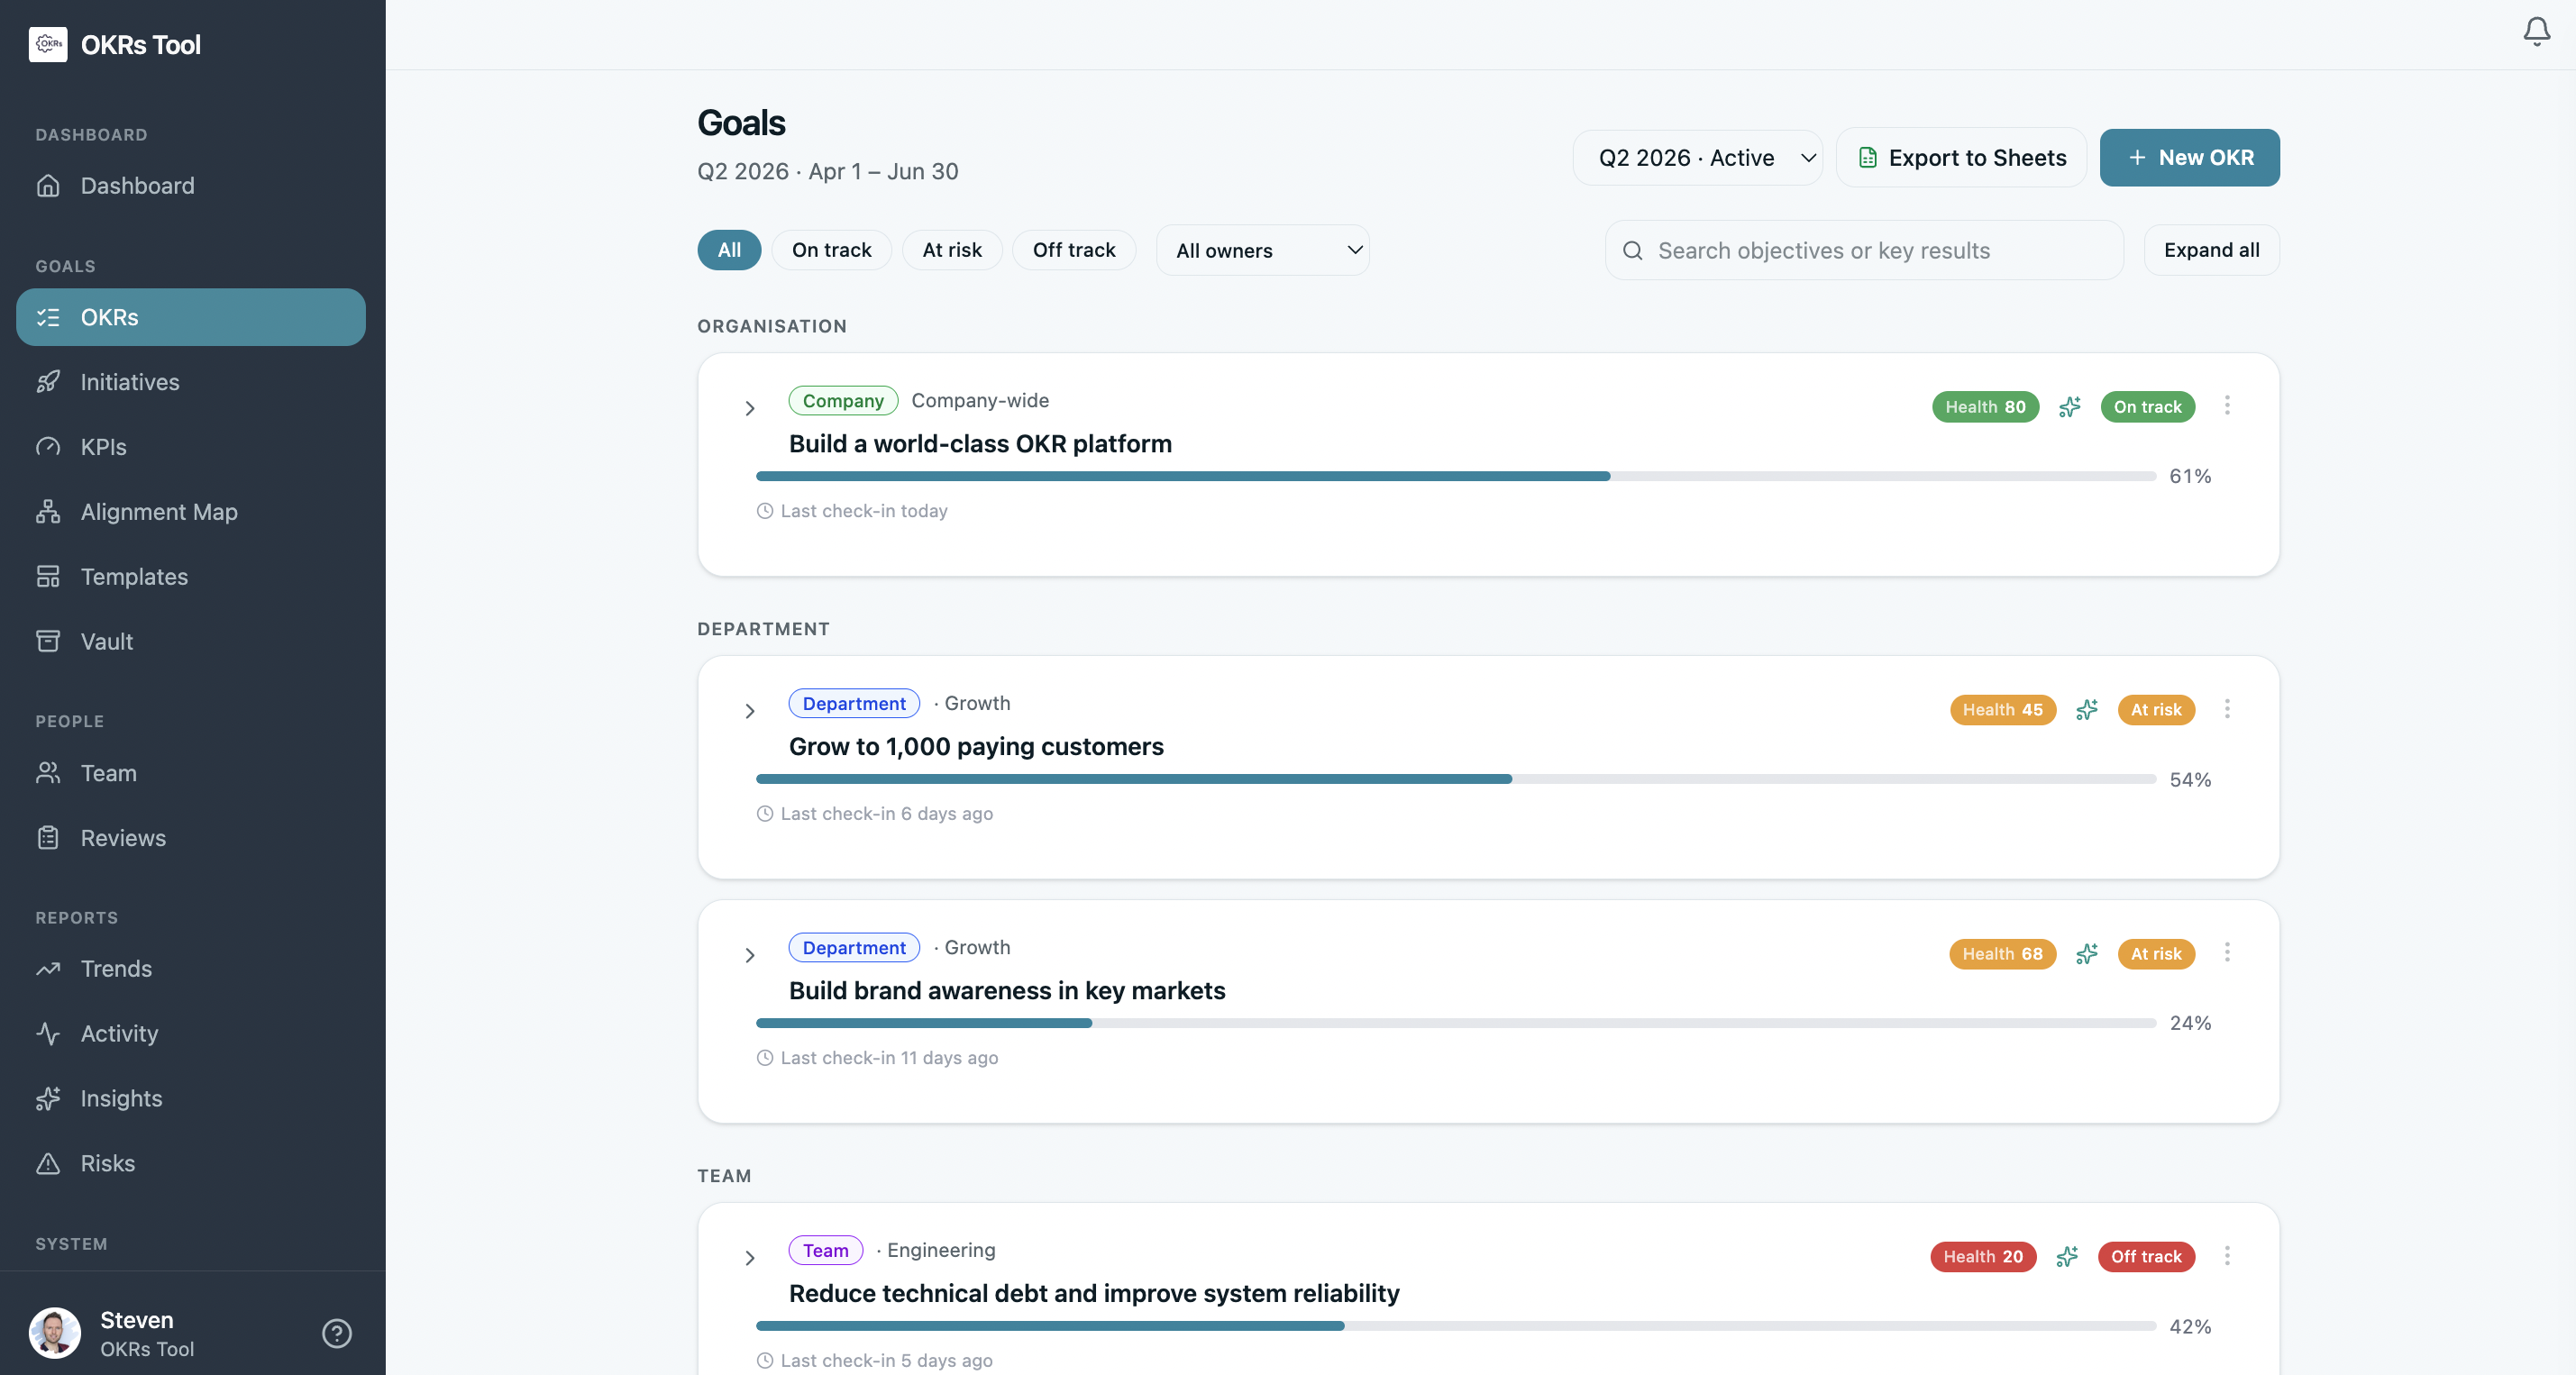Open the Activity report
Viewport: 2576px width, 1375px height.
click(119, 1033)
